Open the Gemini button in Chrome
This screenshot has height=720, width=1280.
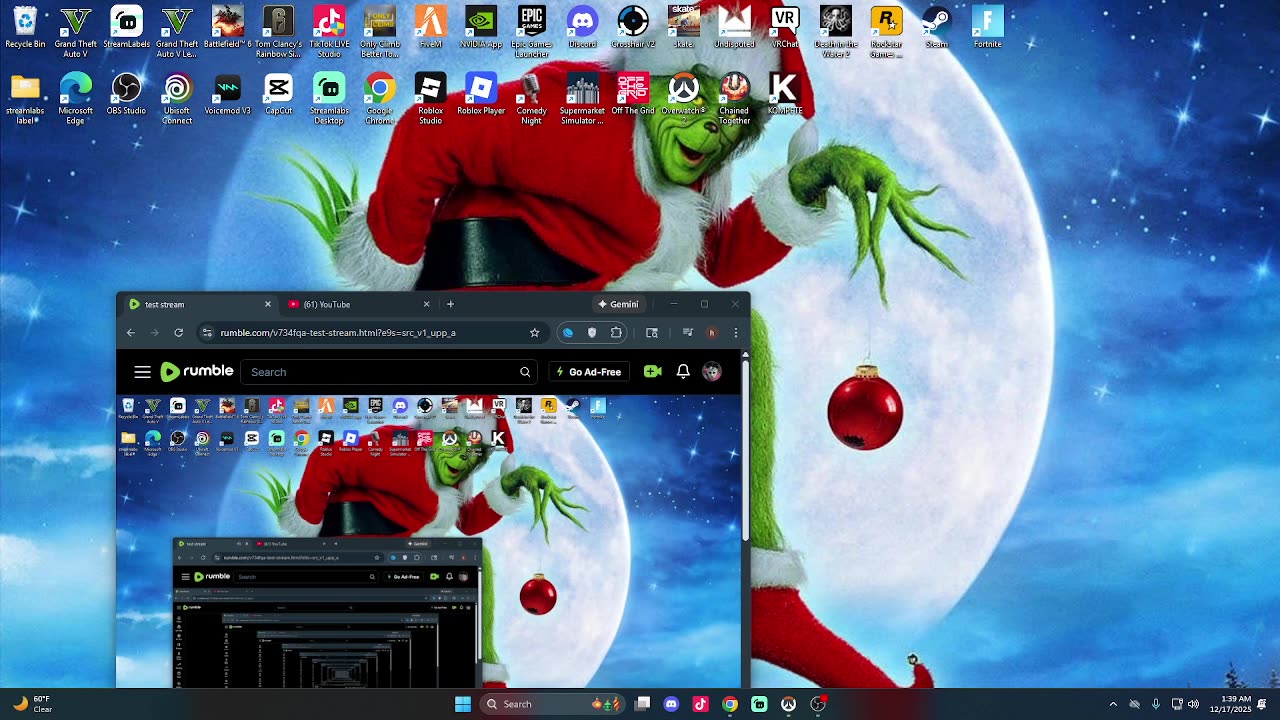tap(618, 304)
